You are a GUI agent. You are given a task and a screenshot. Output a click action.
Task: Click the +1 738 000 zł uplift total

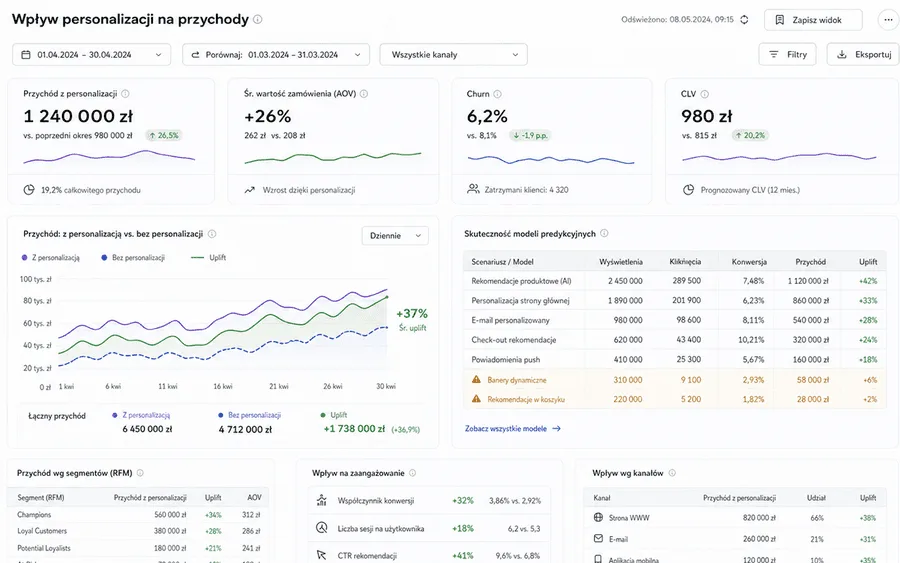pyautogui.click(x=354, y=429)
